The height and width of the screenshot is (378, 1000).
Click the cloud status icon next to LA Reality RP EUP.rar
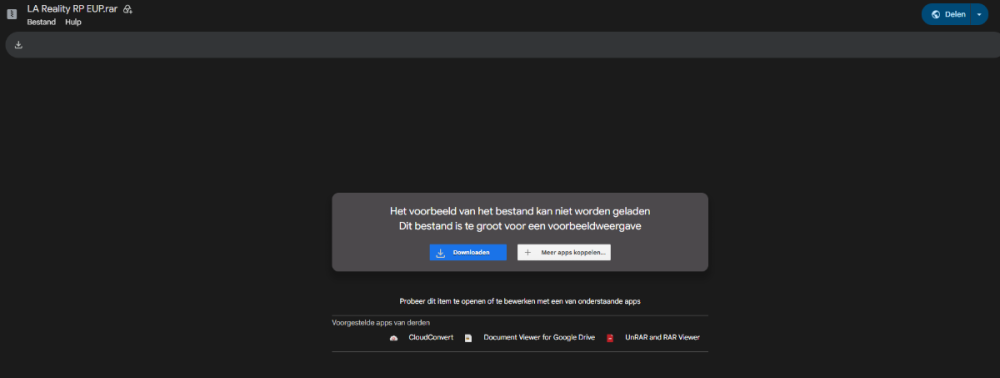pyautogui.click(x=128, y=10)
